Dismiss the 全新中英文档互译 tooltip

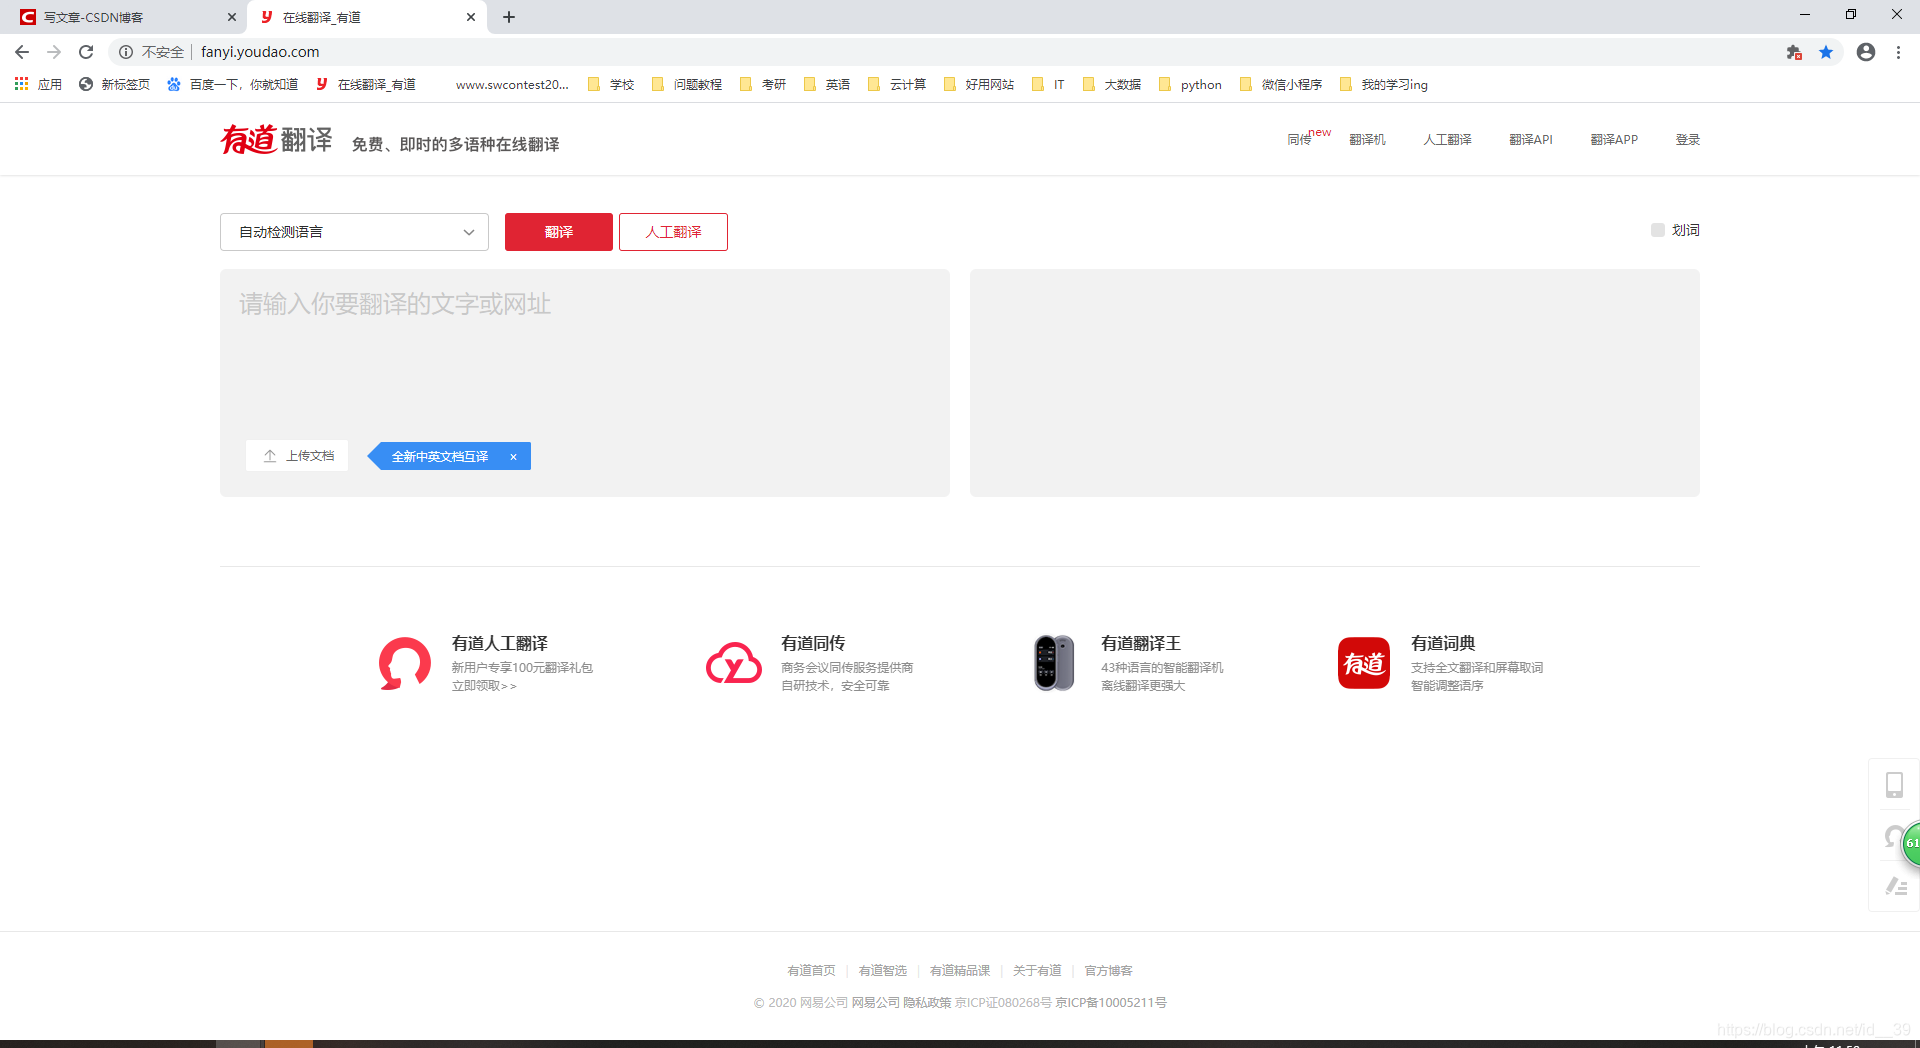(513, 457)
